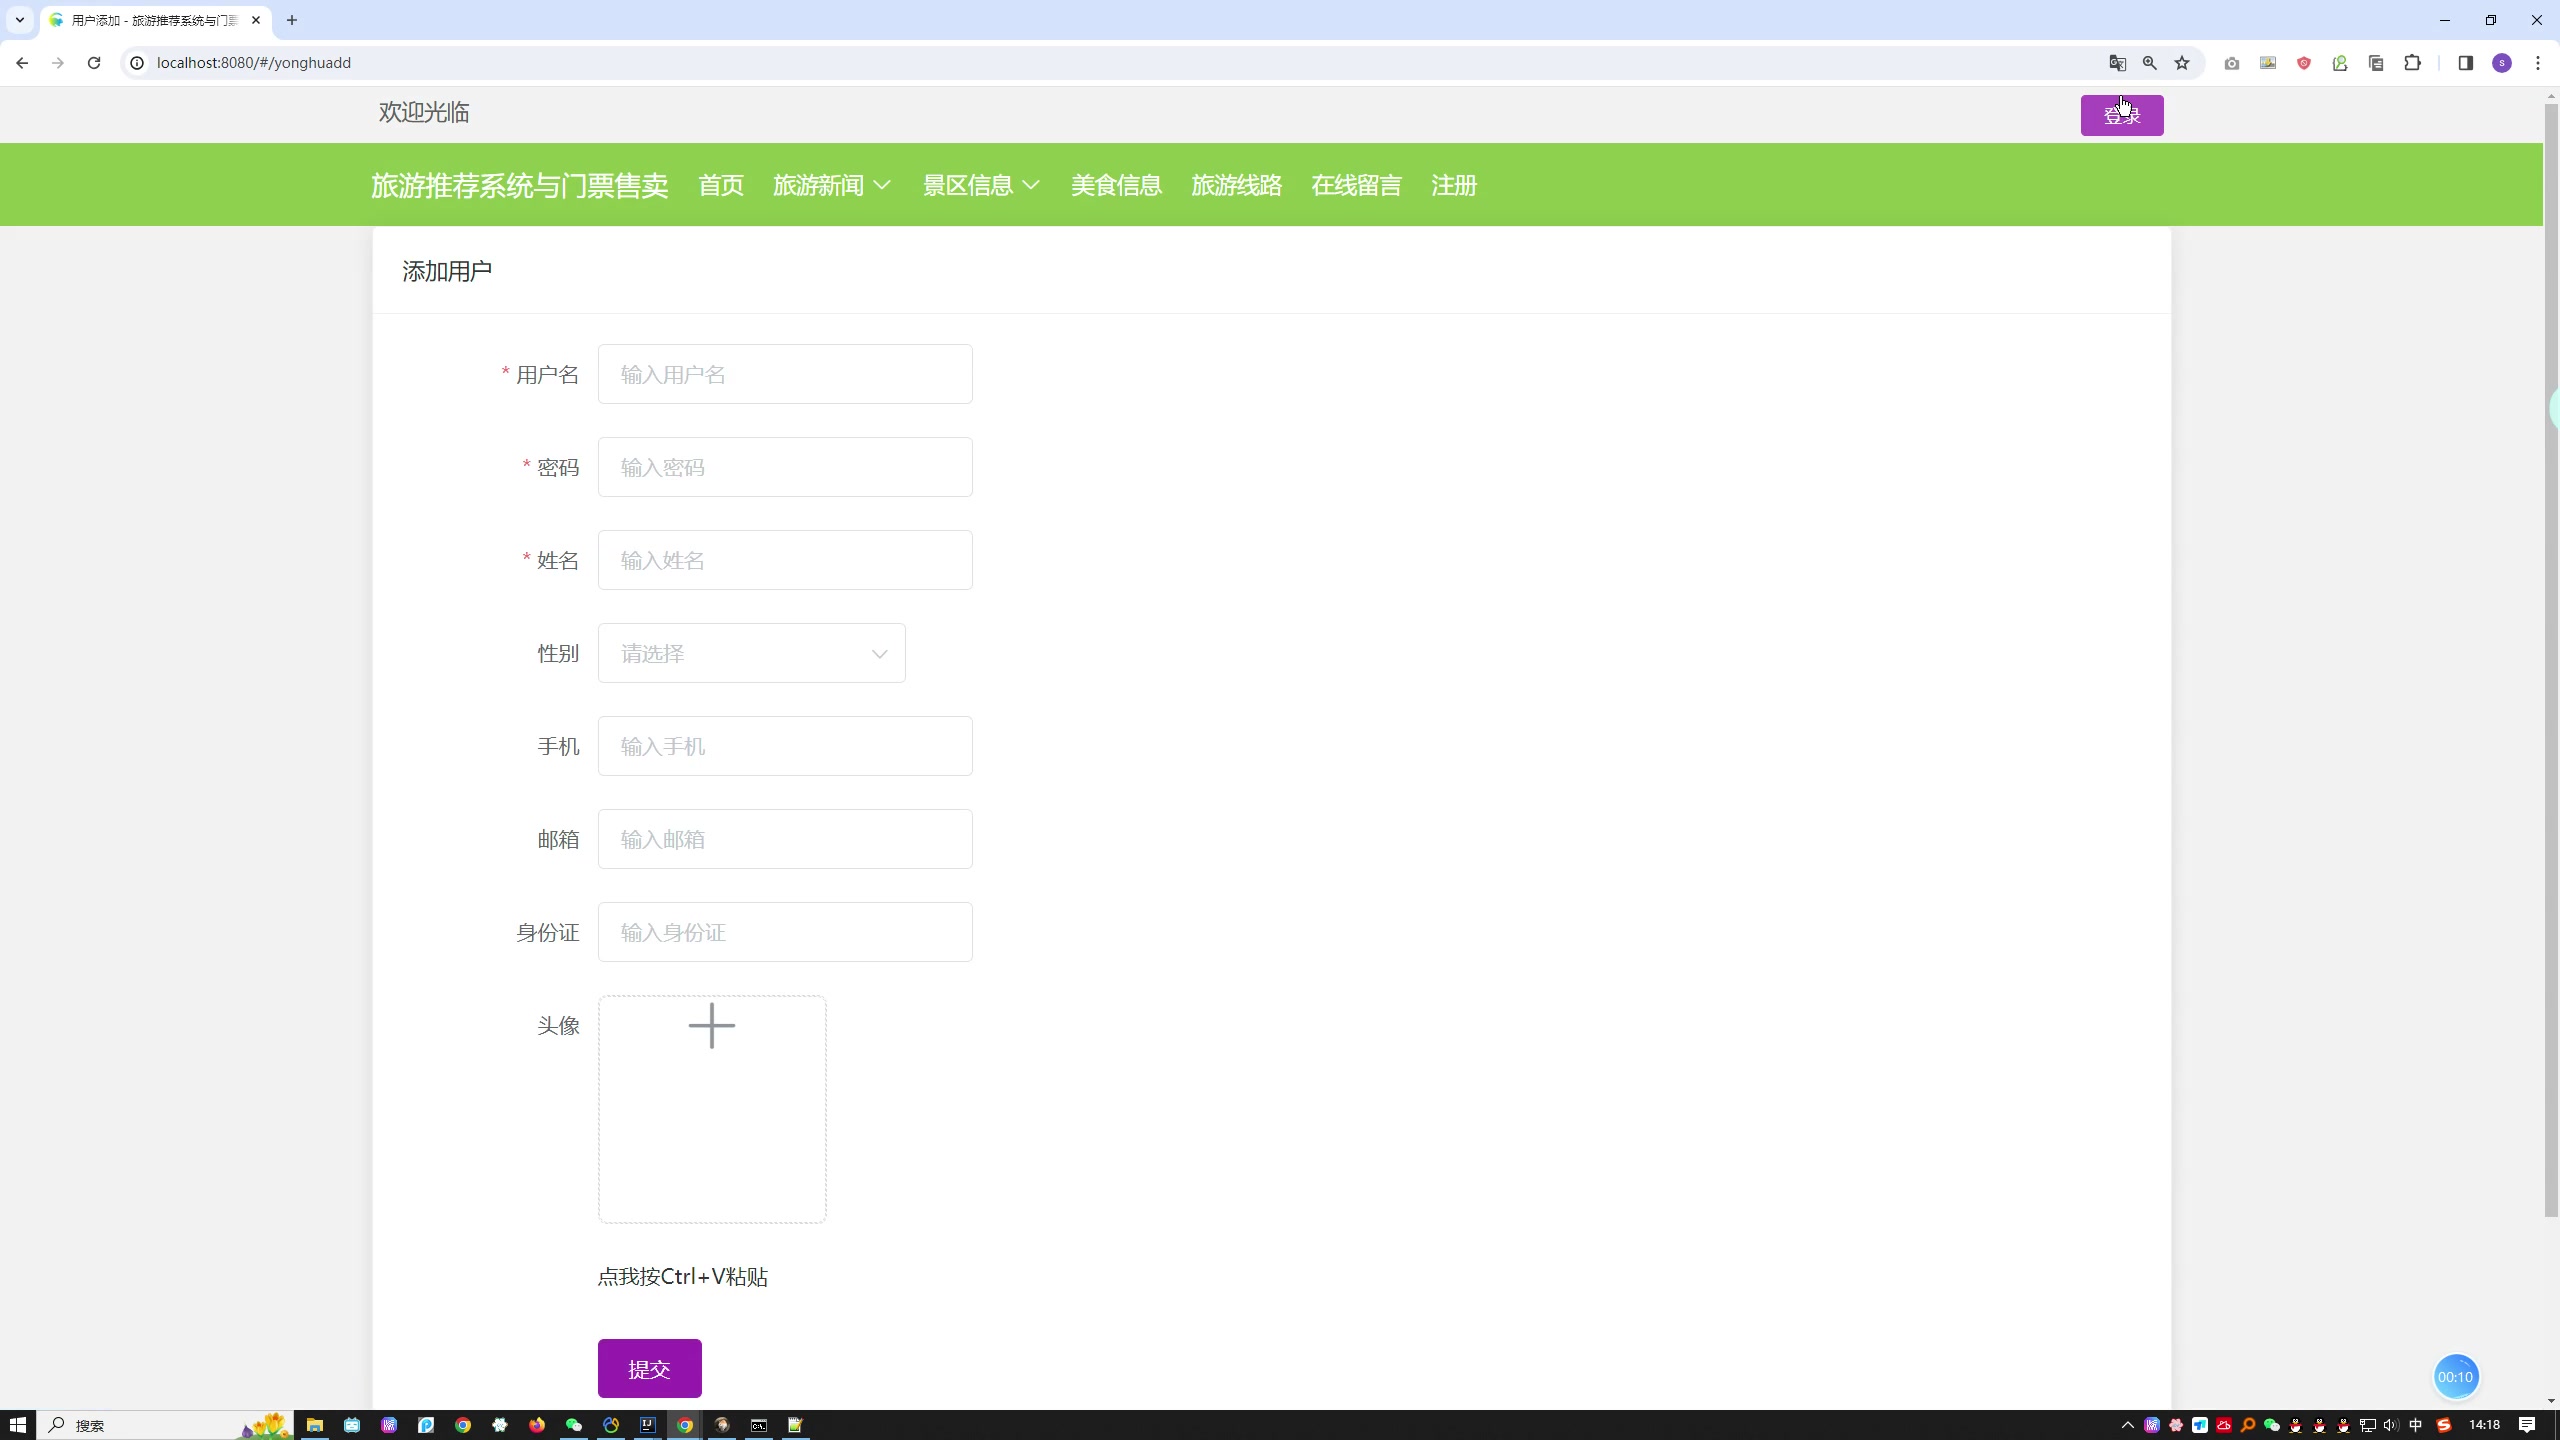This screenshot has height=1440, width=2560.
Task: Bookmark this page with the star icon
Action: (2182, 63)
